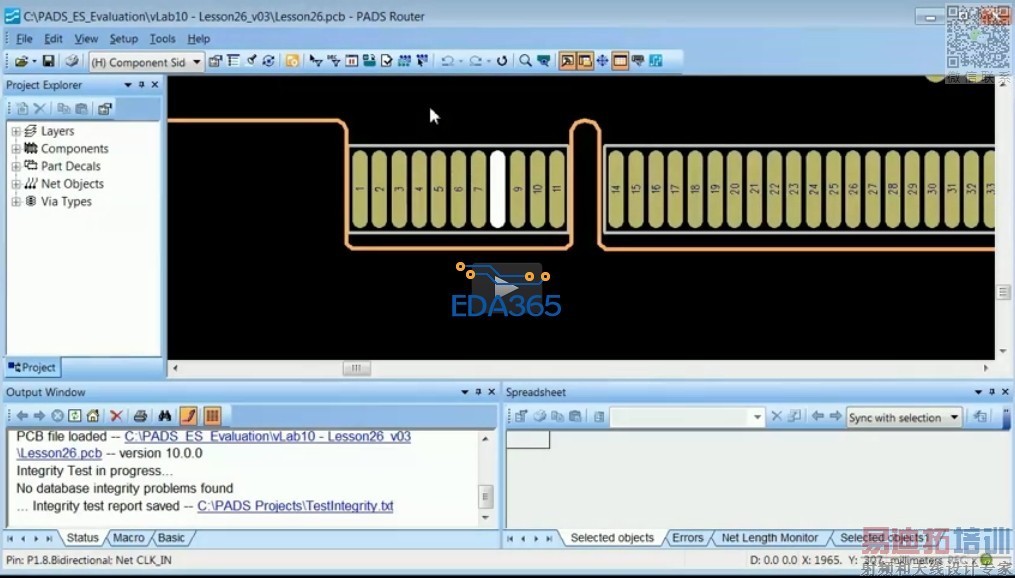The image size is (1015, 578).
Task: Click the horizontal scrollbar thumb under the canvas
Action: [356, 368]
